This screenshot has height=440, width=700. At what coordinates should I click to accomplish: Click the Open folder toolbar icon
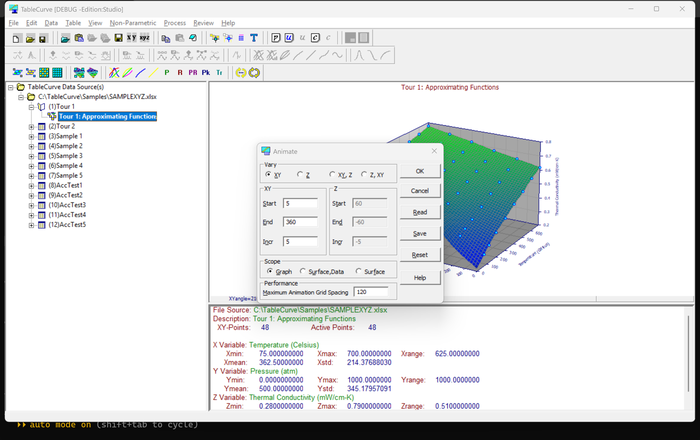click(x=29, y=38)
